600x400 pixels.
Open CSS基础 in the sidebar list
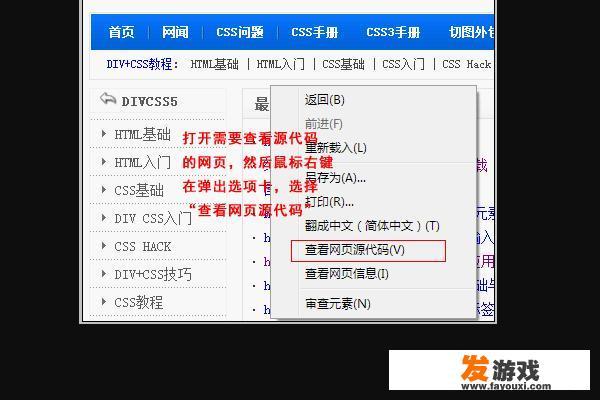click(139, 191)
